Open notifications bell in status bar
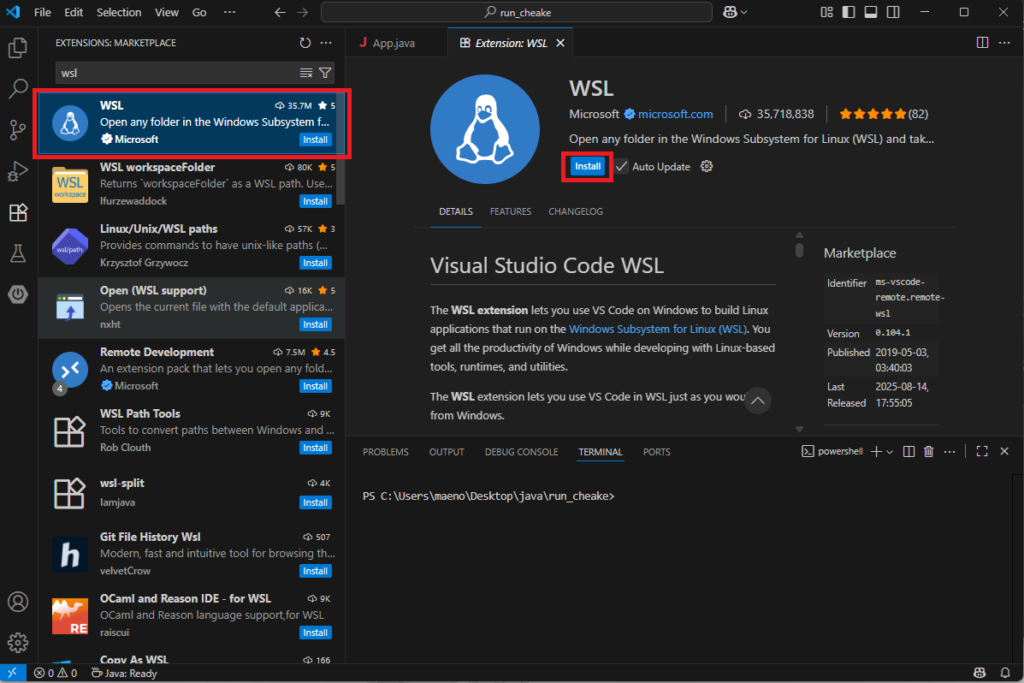1024x683 pixels. [x=1006, y=673]
